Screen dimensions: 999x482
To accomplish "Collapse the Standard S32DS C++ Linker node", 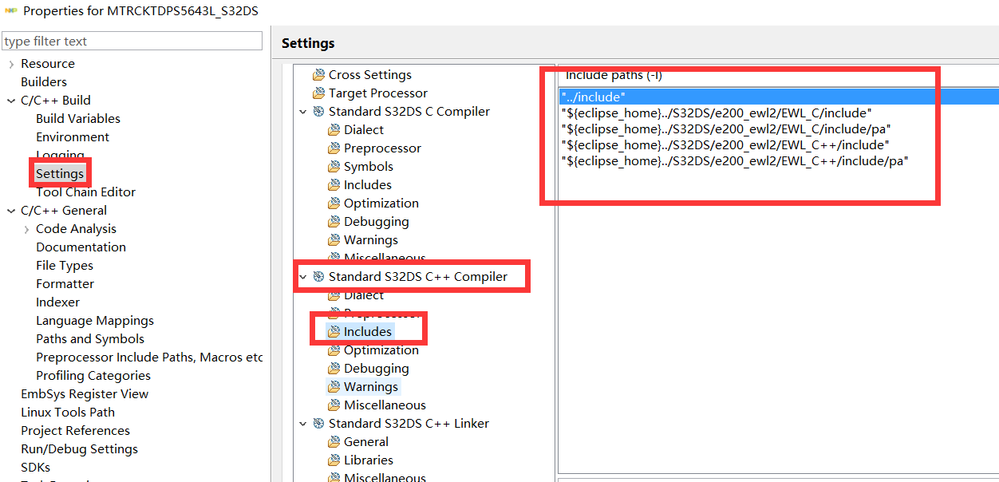I will coord(303,424).
